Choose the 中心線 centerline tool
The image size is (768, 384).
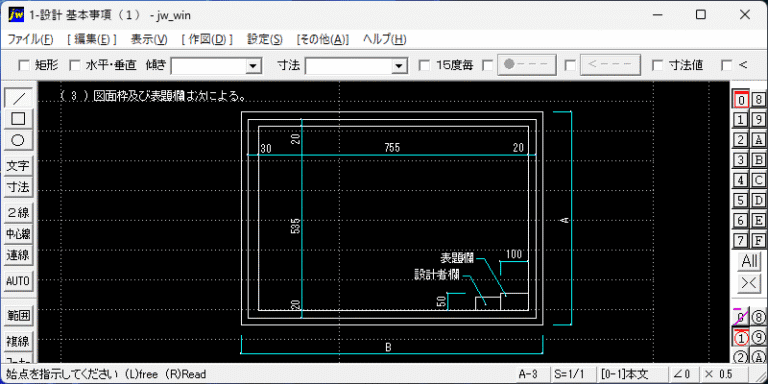[18, 234]
